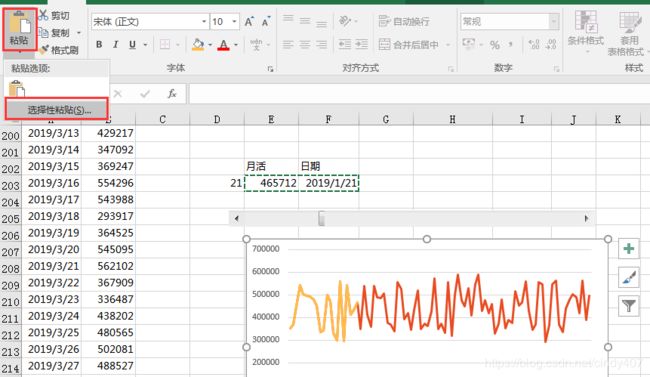Click the chart elements plus button
This screenshot has width=650, height=377.
pyautogui.click(x=628, y=248)
